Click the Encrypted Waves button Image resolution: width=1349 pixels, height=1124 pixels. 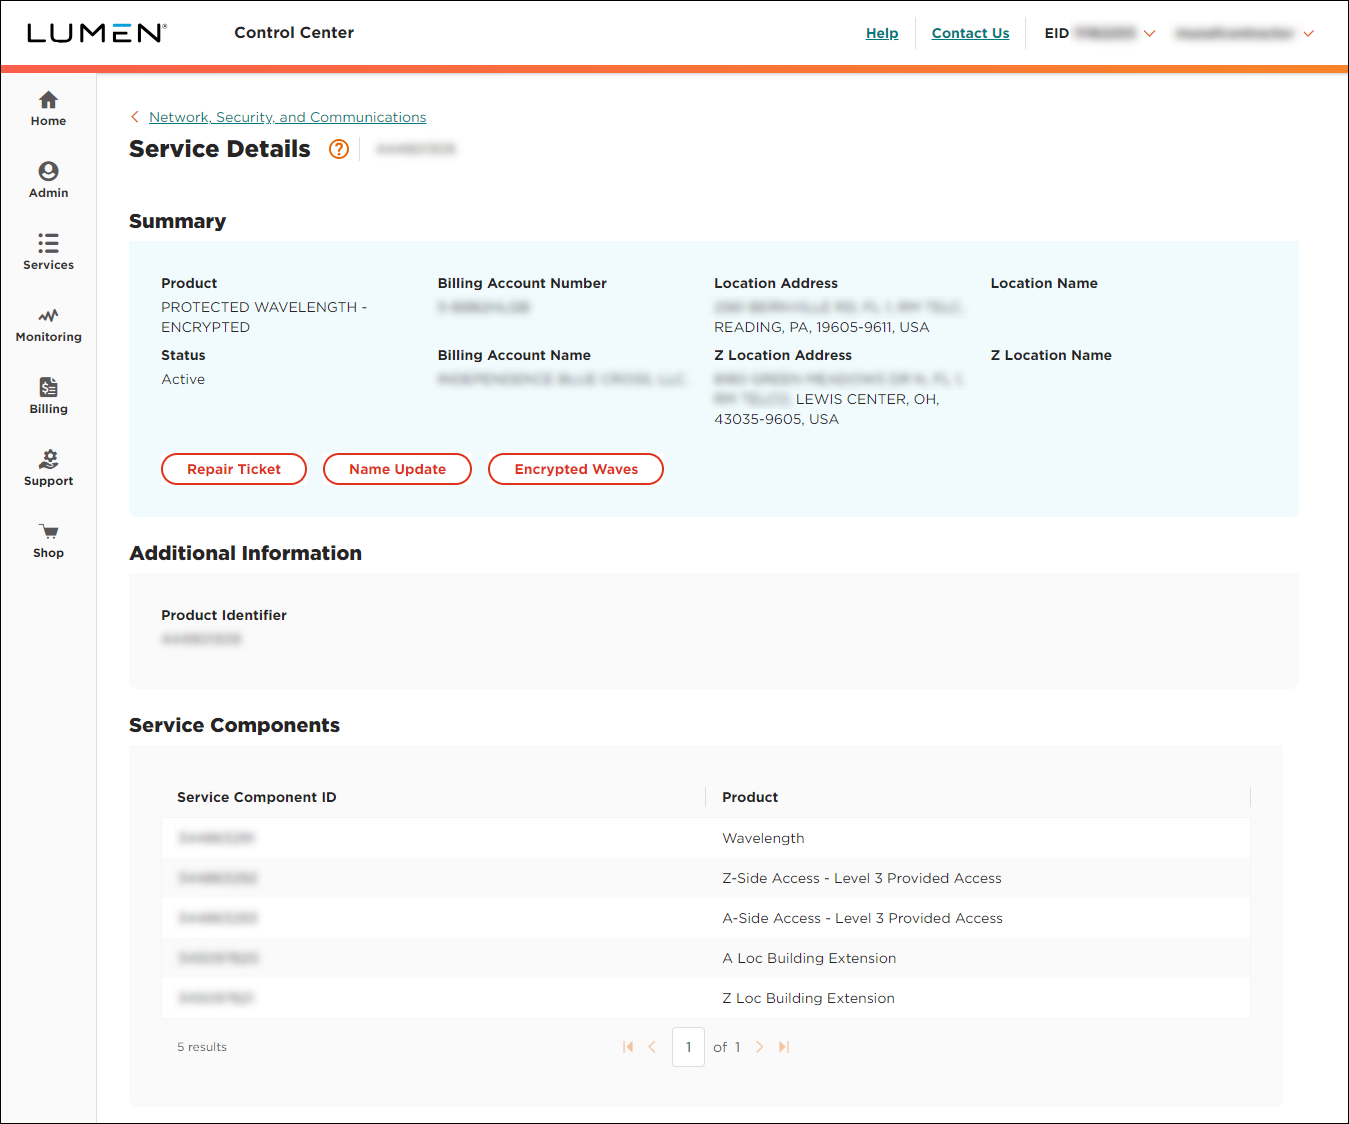coord(576,469)
